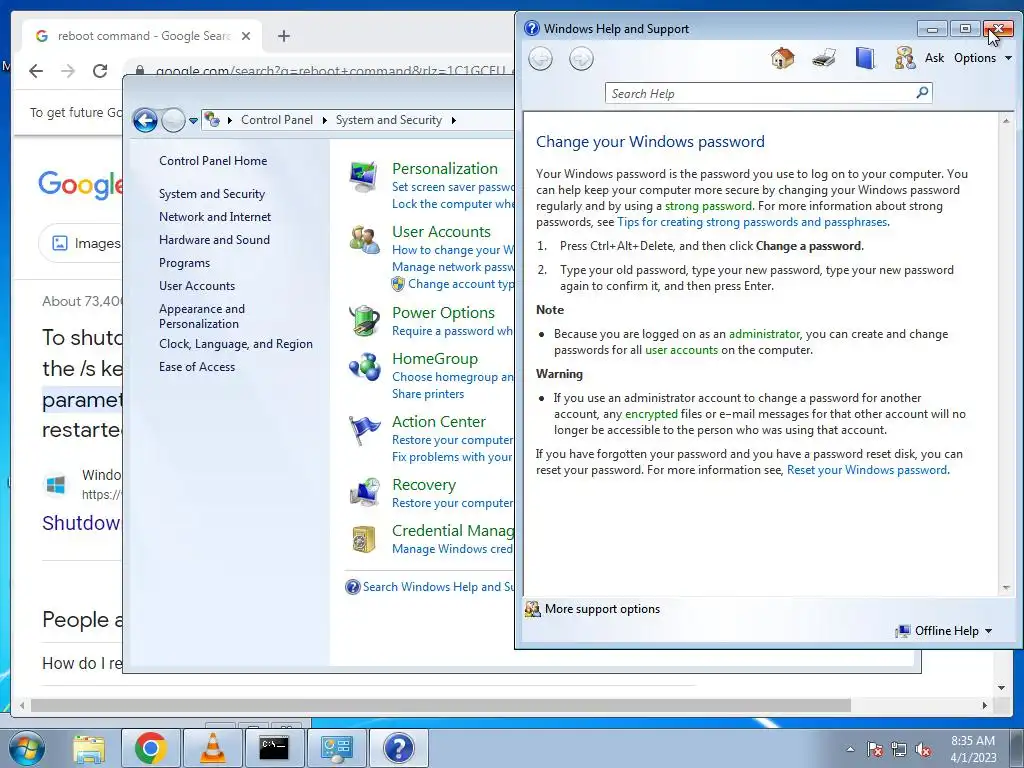Click 'System and Security' breadcrumb segment
The image size is (1024, 768).
389,120
